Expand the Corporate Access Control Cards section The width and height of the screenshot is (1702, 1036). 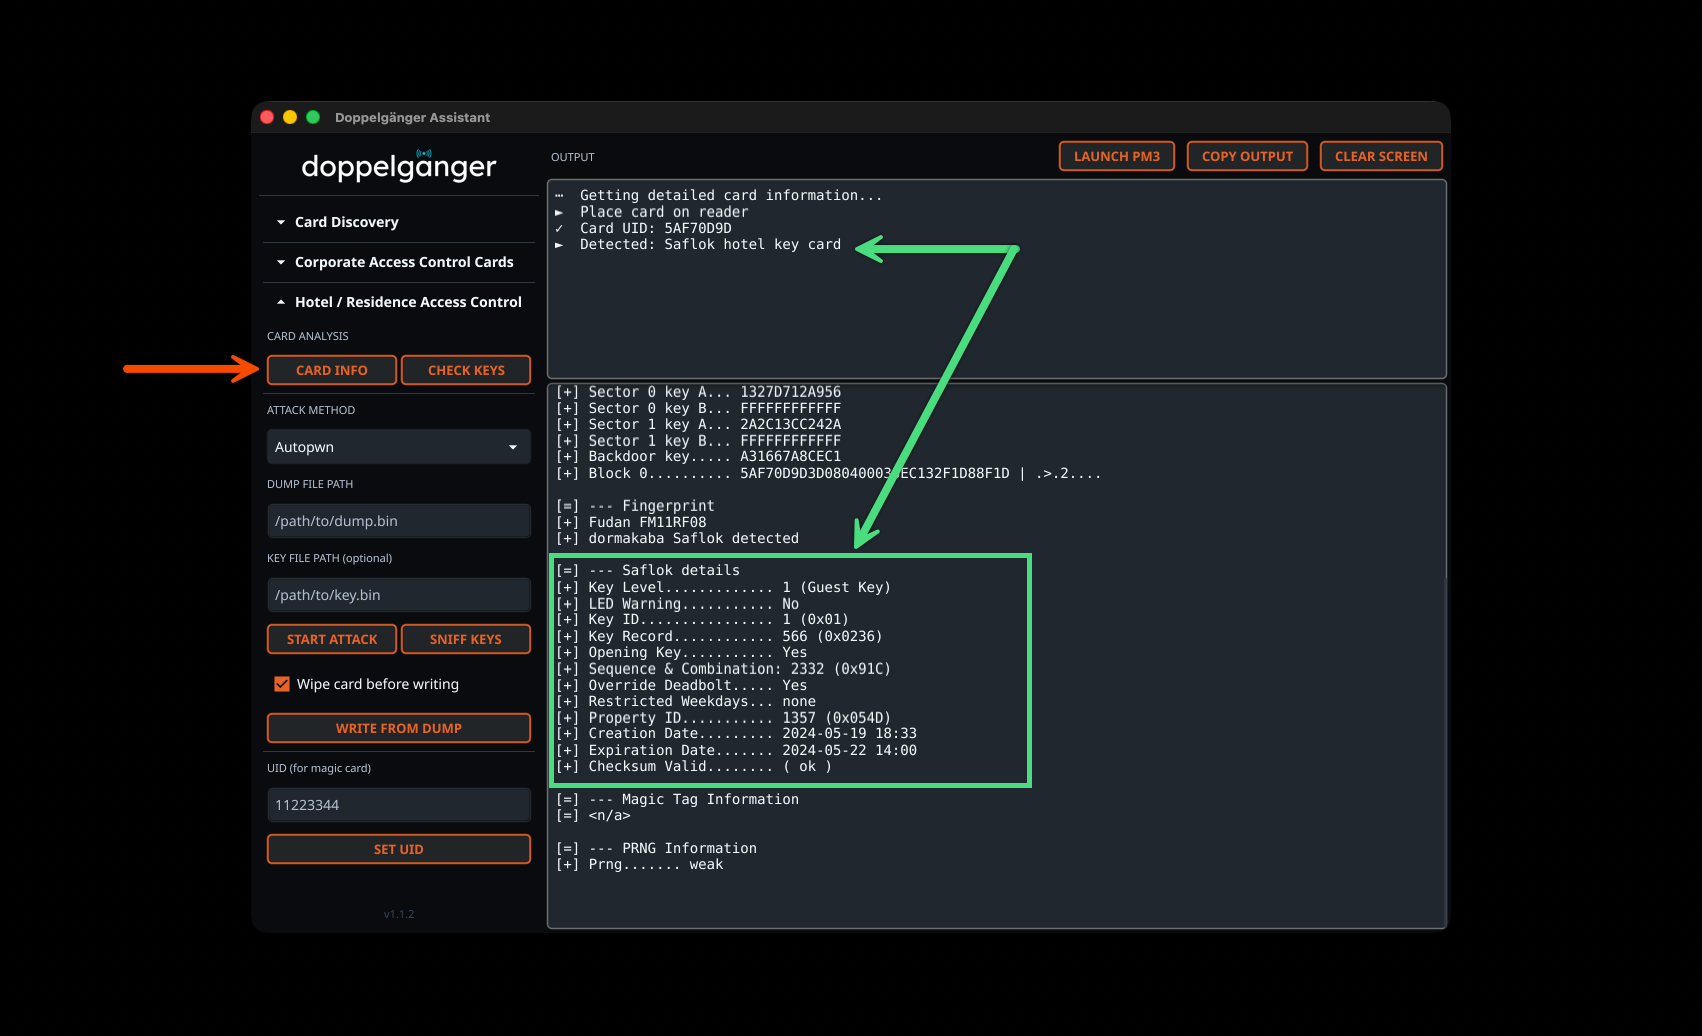coord(398,262)
